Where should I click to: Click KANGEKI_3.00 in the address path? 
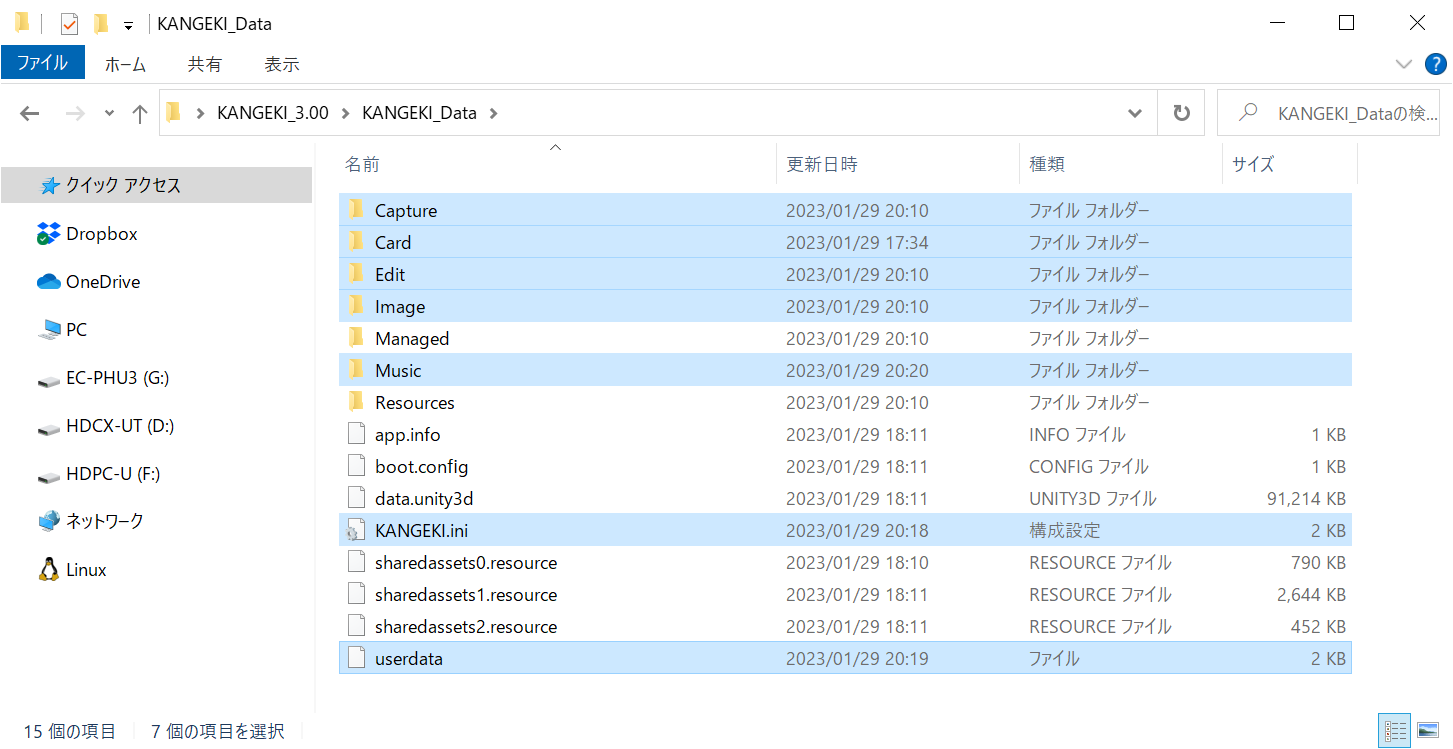273,113
